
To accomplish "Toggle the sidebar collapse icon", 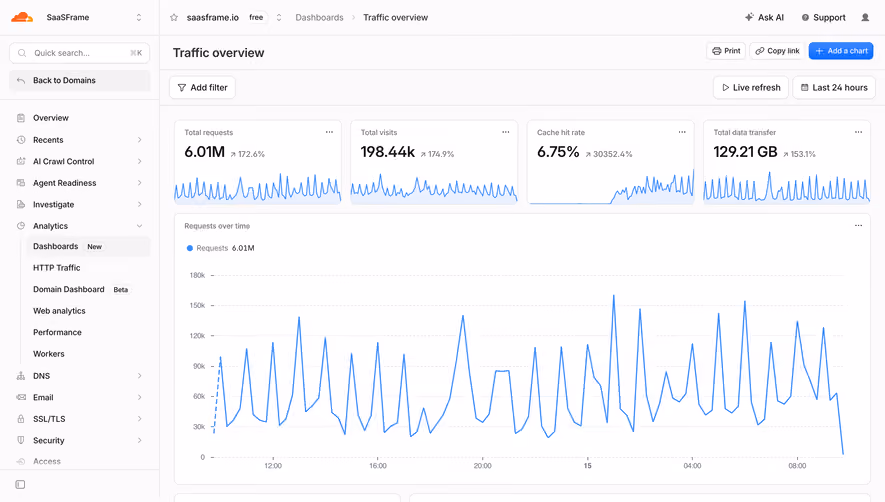I will click(20, 484).
